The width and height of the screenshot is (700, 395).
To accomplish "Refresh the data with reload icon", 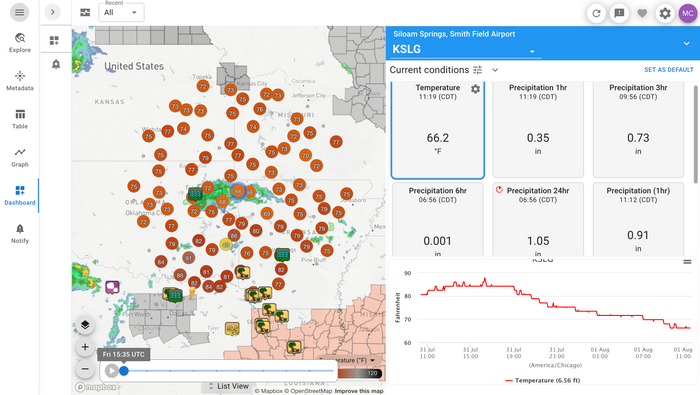I will tap(596, 13).
